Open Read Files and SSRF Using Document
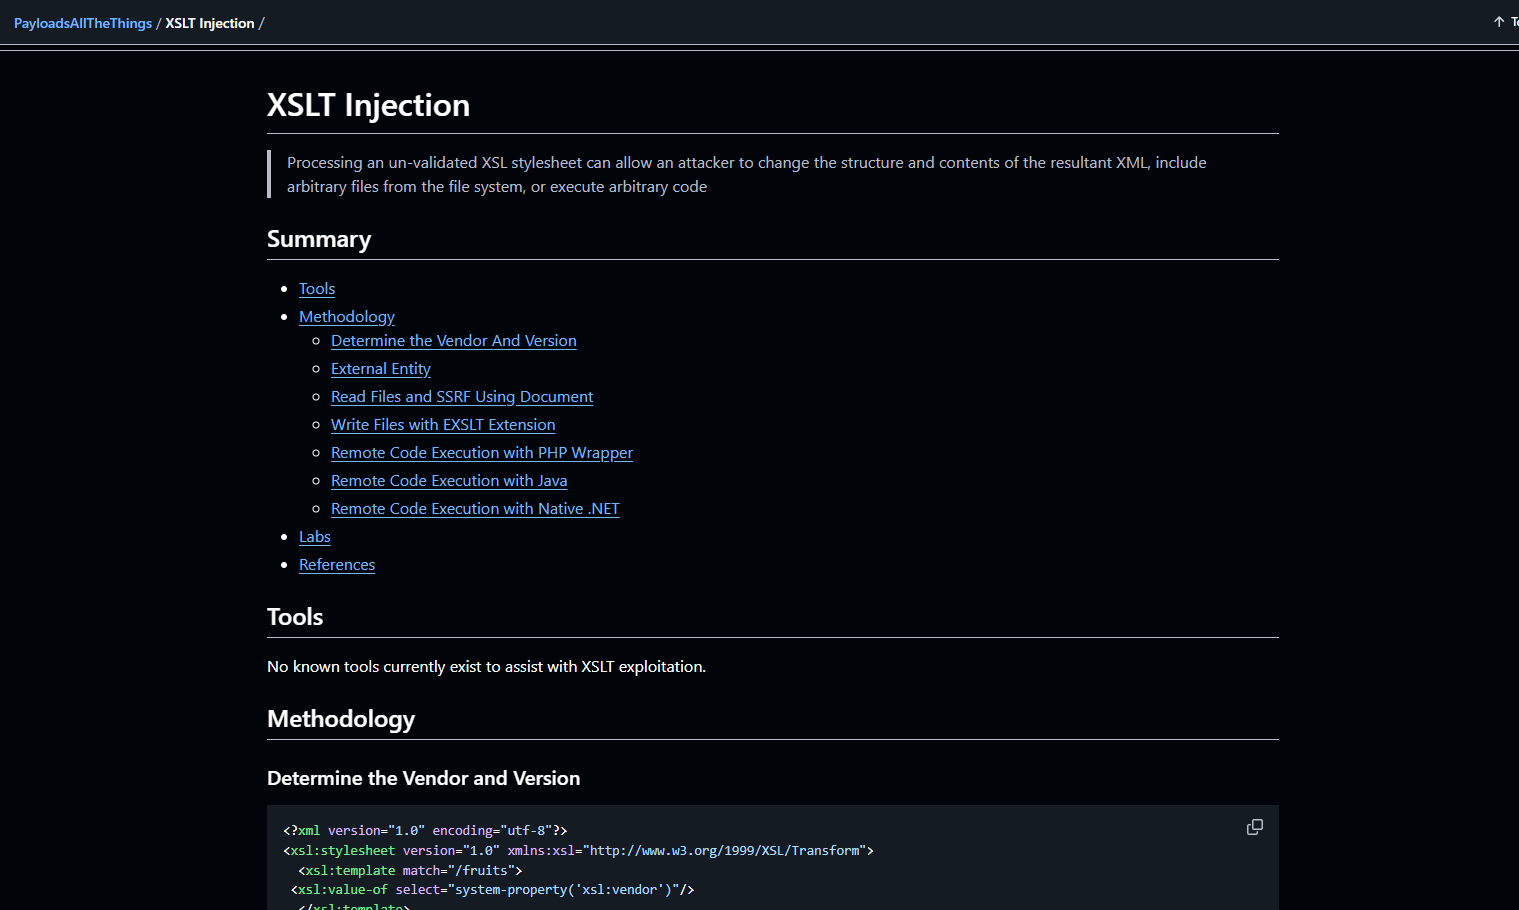The width and height of the screenshot is (1519, 910). point(461,396)
